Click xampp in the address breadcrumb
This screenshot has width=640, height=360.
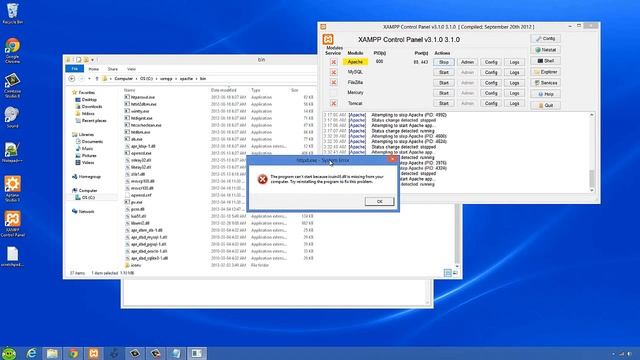pyautogui.click(x=166, y=78)
